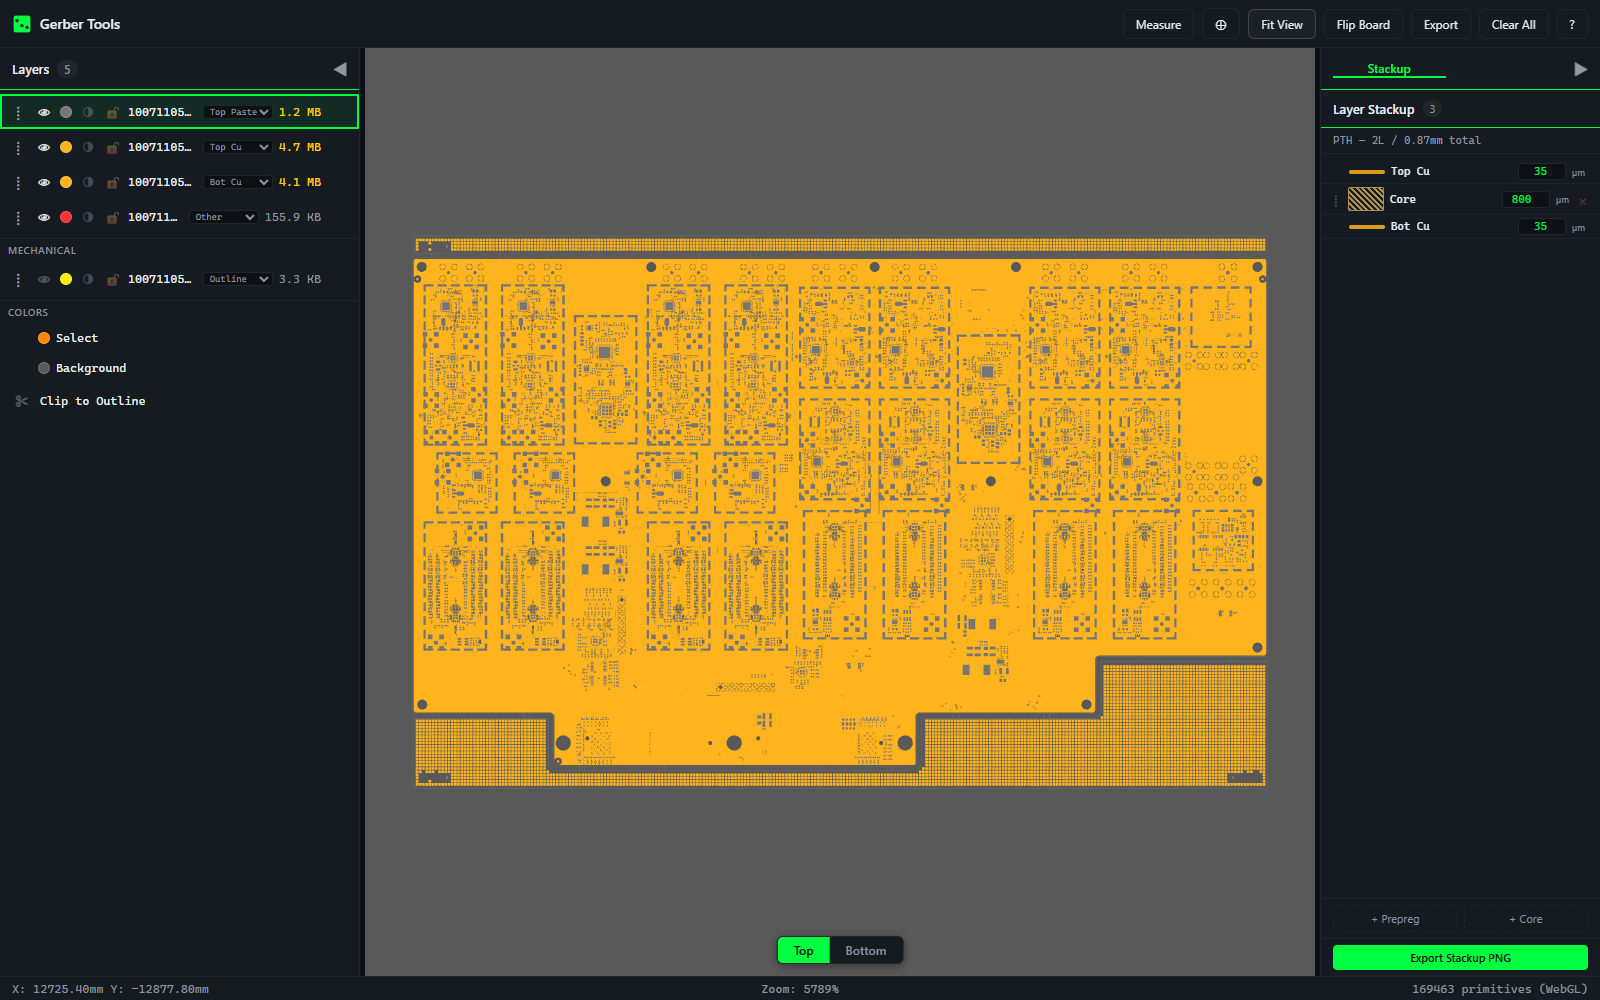Click the crosshair origin icon in toolbar
Image resolution: width=1600 pixels, height=1000 pixels.
pos(1221,25)
